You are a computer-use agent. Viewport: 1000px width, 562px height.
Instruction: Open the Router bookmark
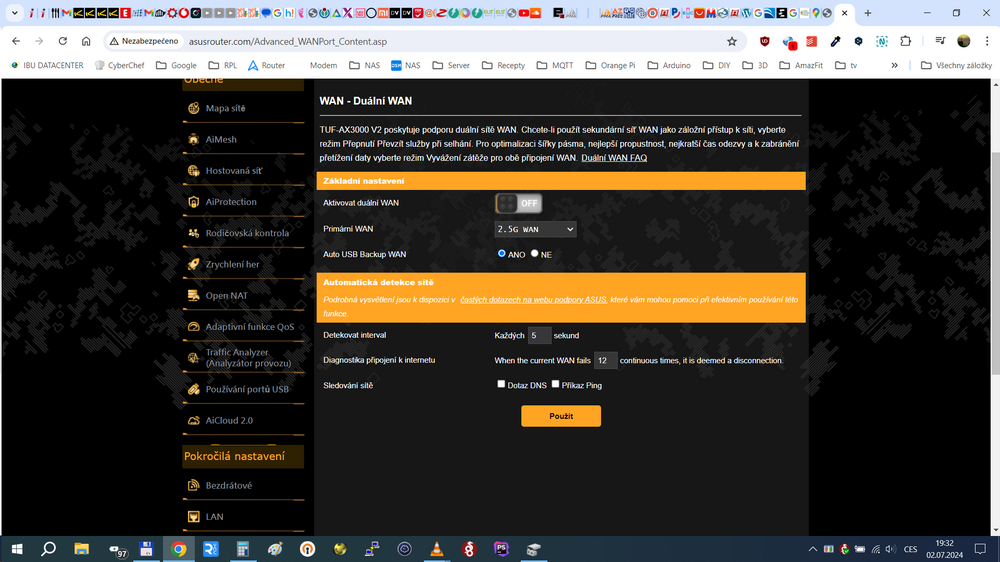(x=267, y=65)
